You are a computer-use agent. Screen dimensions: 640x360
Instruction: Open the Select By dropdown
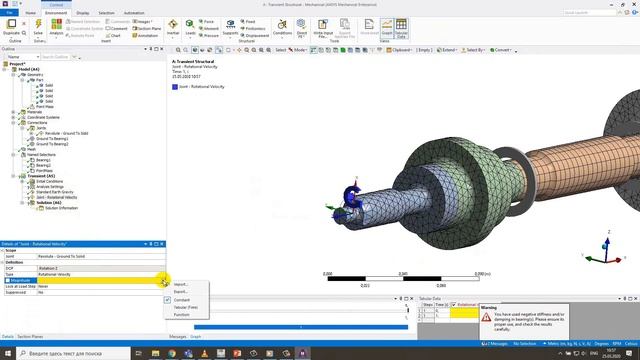point(473,50)
